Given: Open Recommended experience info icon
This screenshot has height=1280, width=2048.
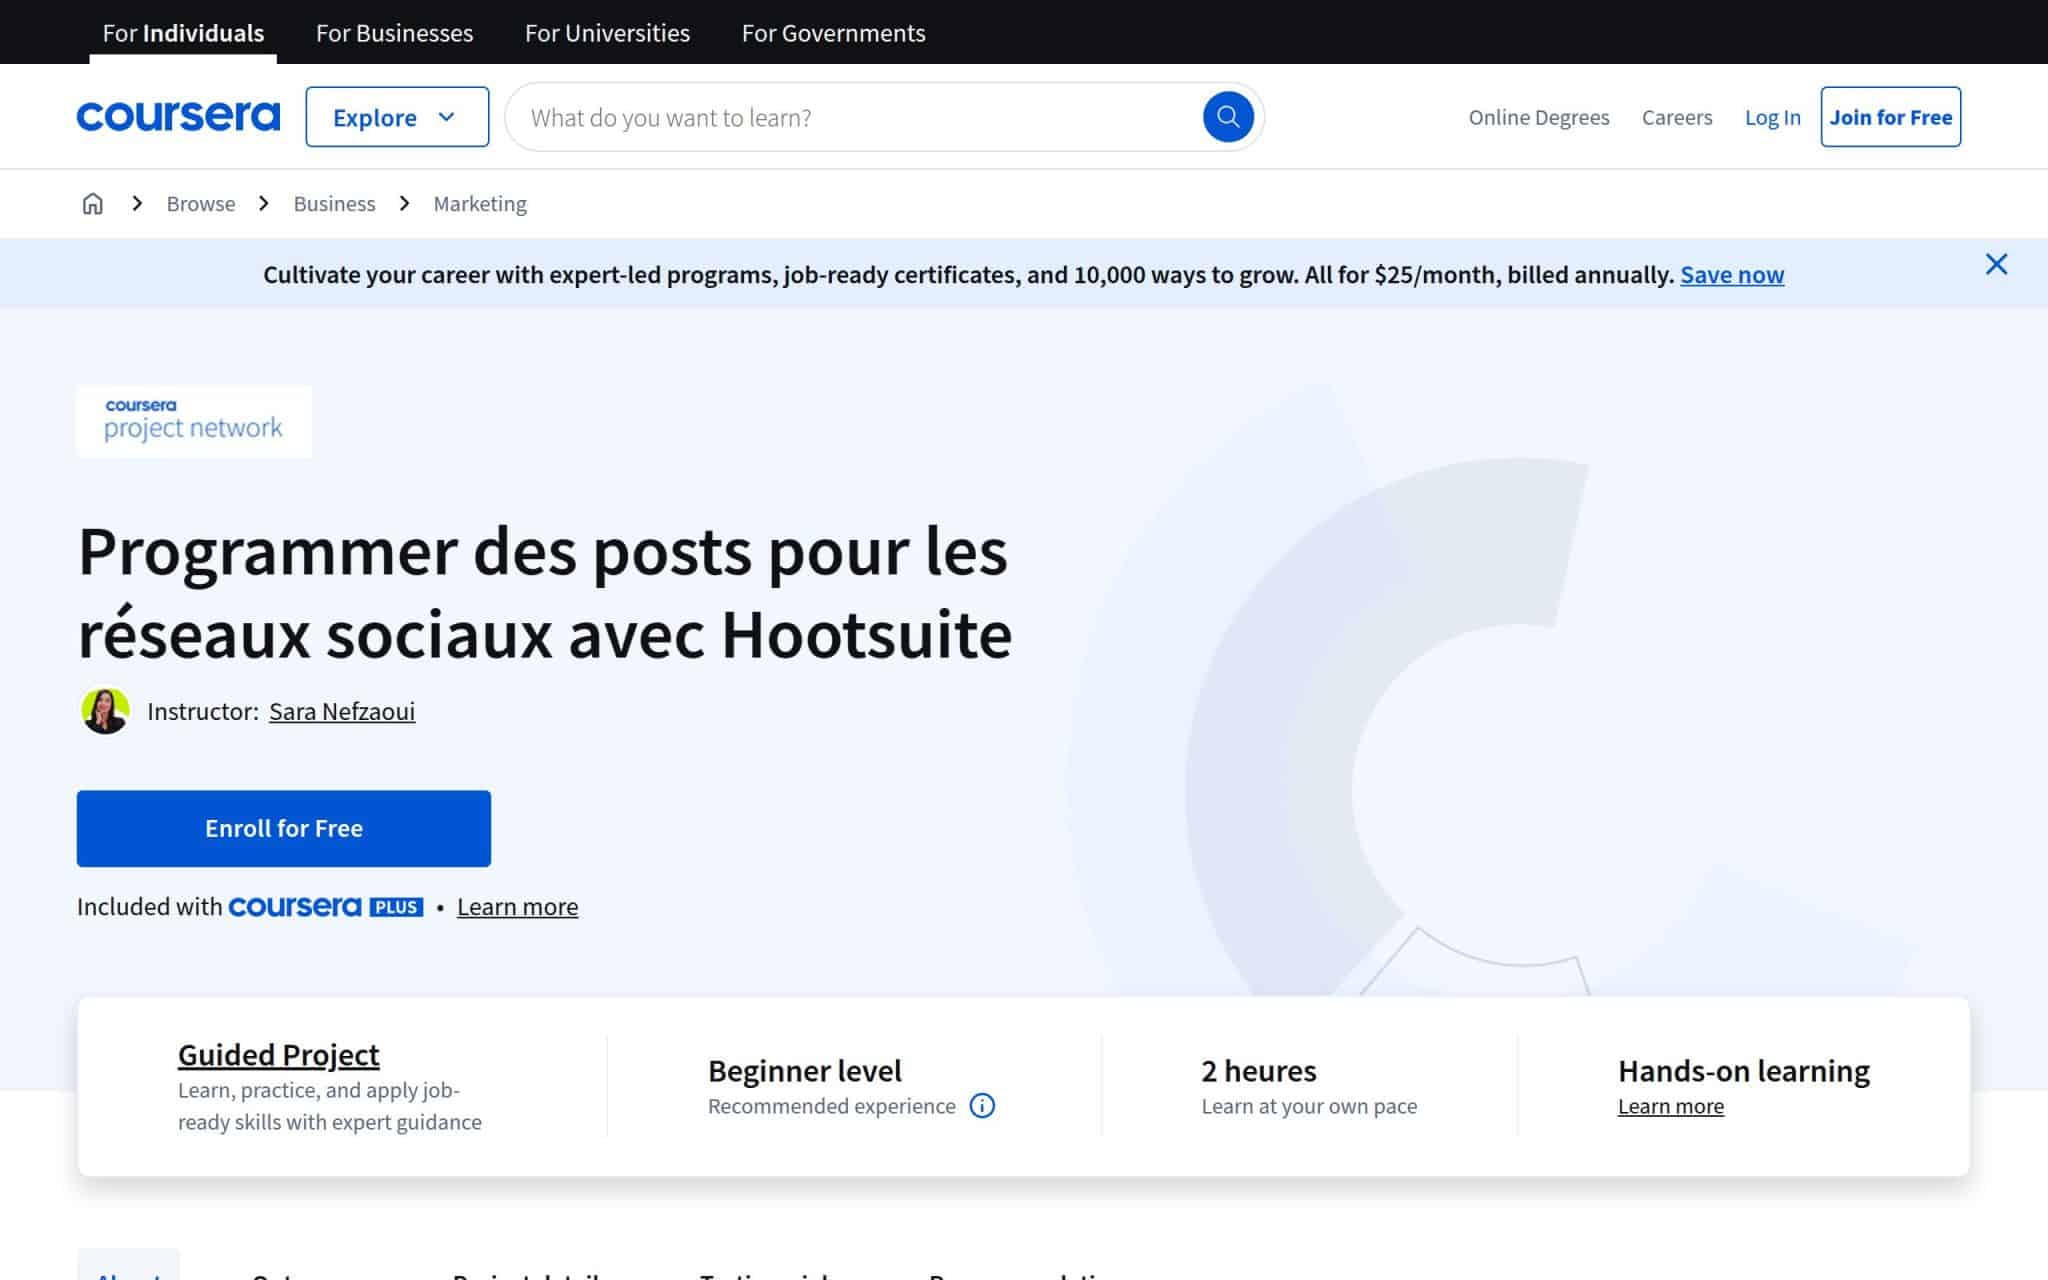Looking at the screenshot, I should point(982,1106).
